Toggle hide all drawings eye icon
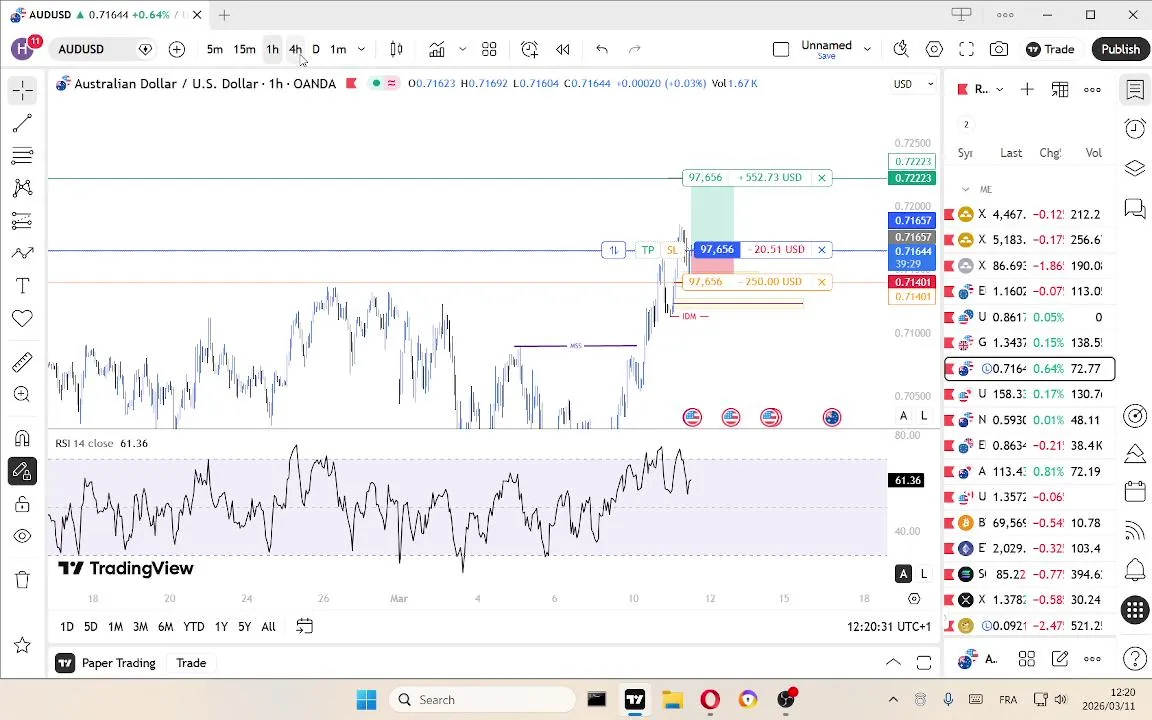Screen dimensions: 1152x720 click(x=22, y=536)
